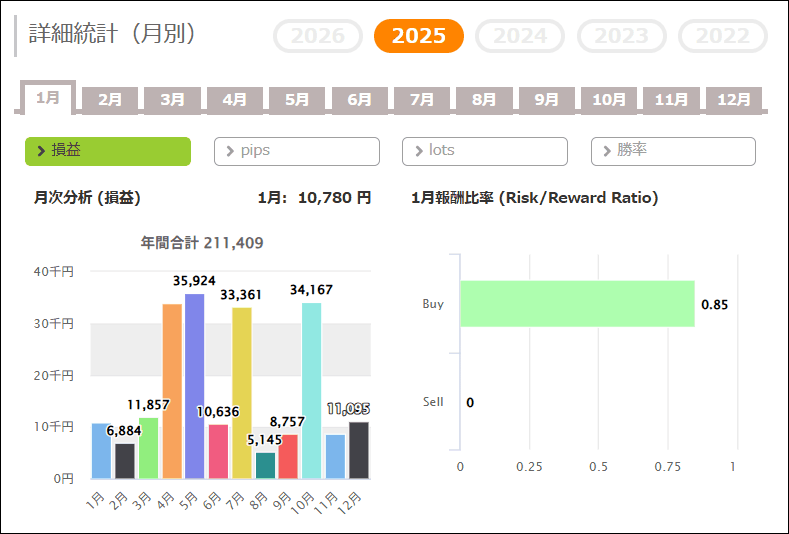The height and width of the screenshot is (534, 789).
Task: Select the 12月 month tab
Action: [x=734, y=100]
